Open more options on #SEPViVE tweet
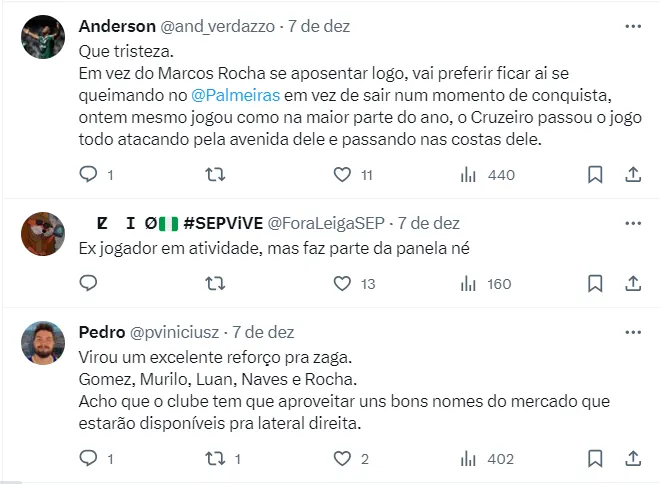Viewport: 660px width, 484px height. [x=632, y=224]
